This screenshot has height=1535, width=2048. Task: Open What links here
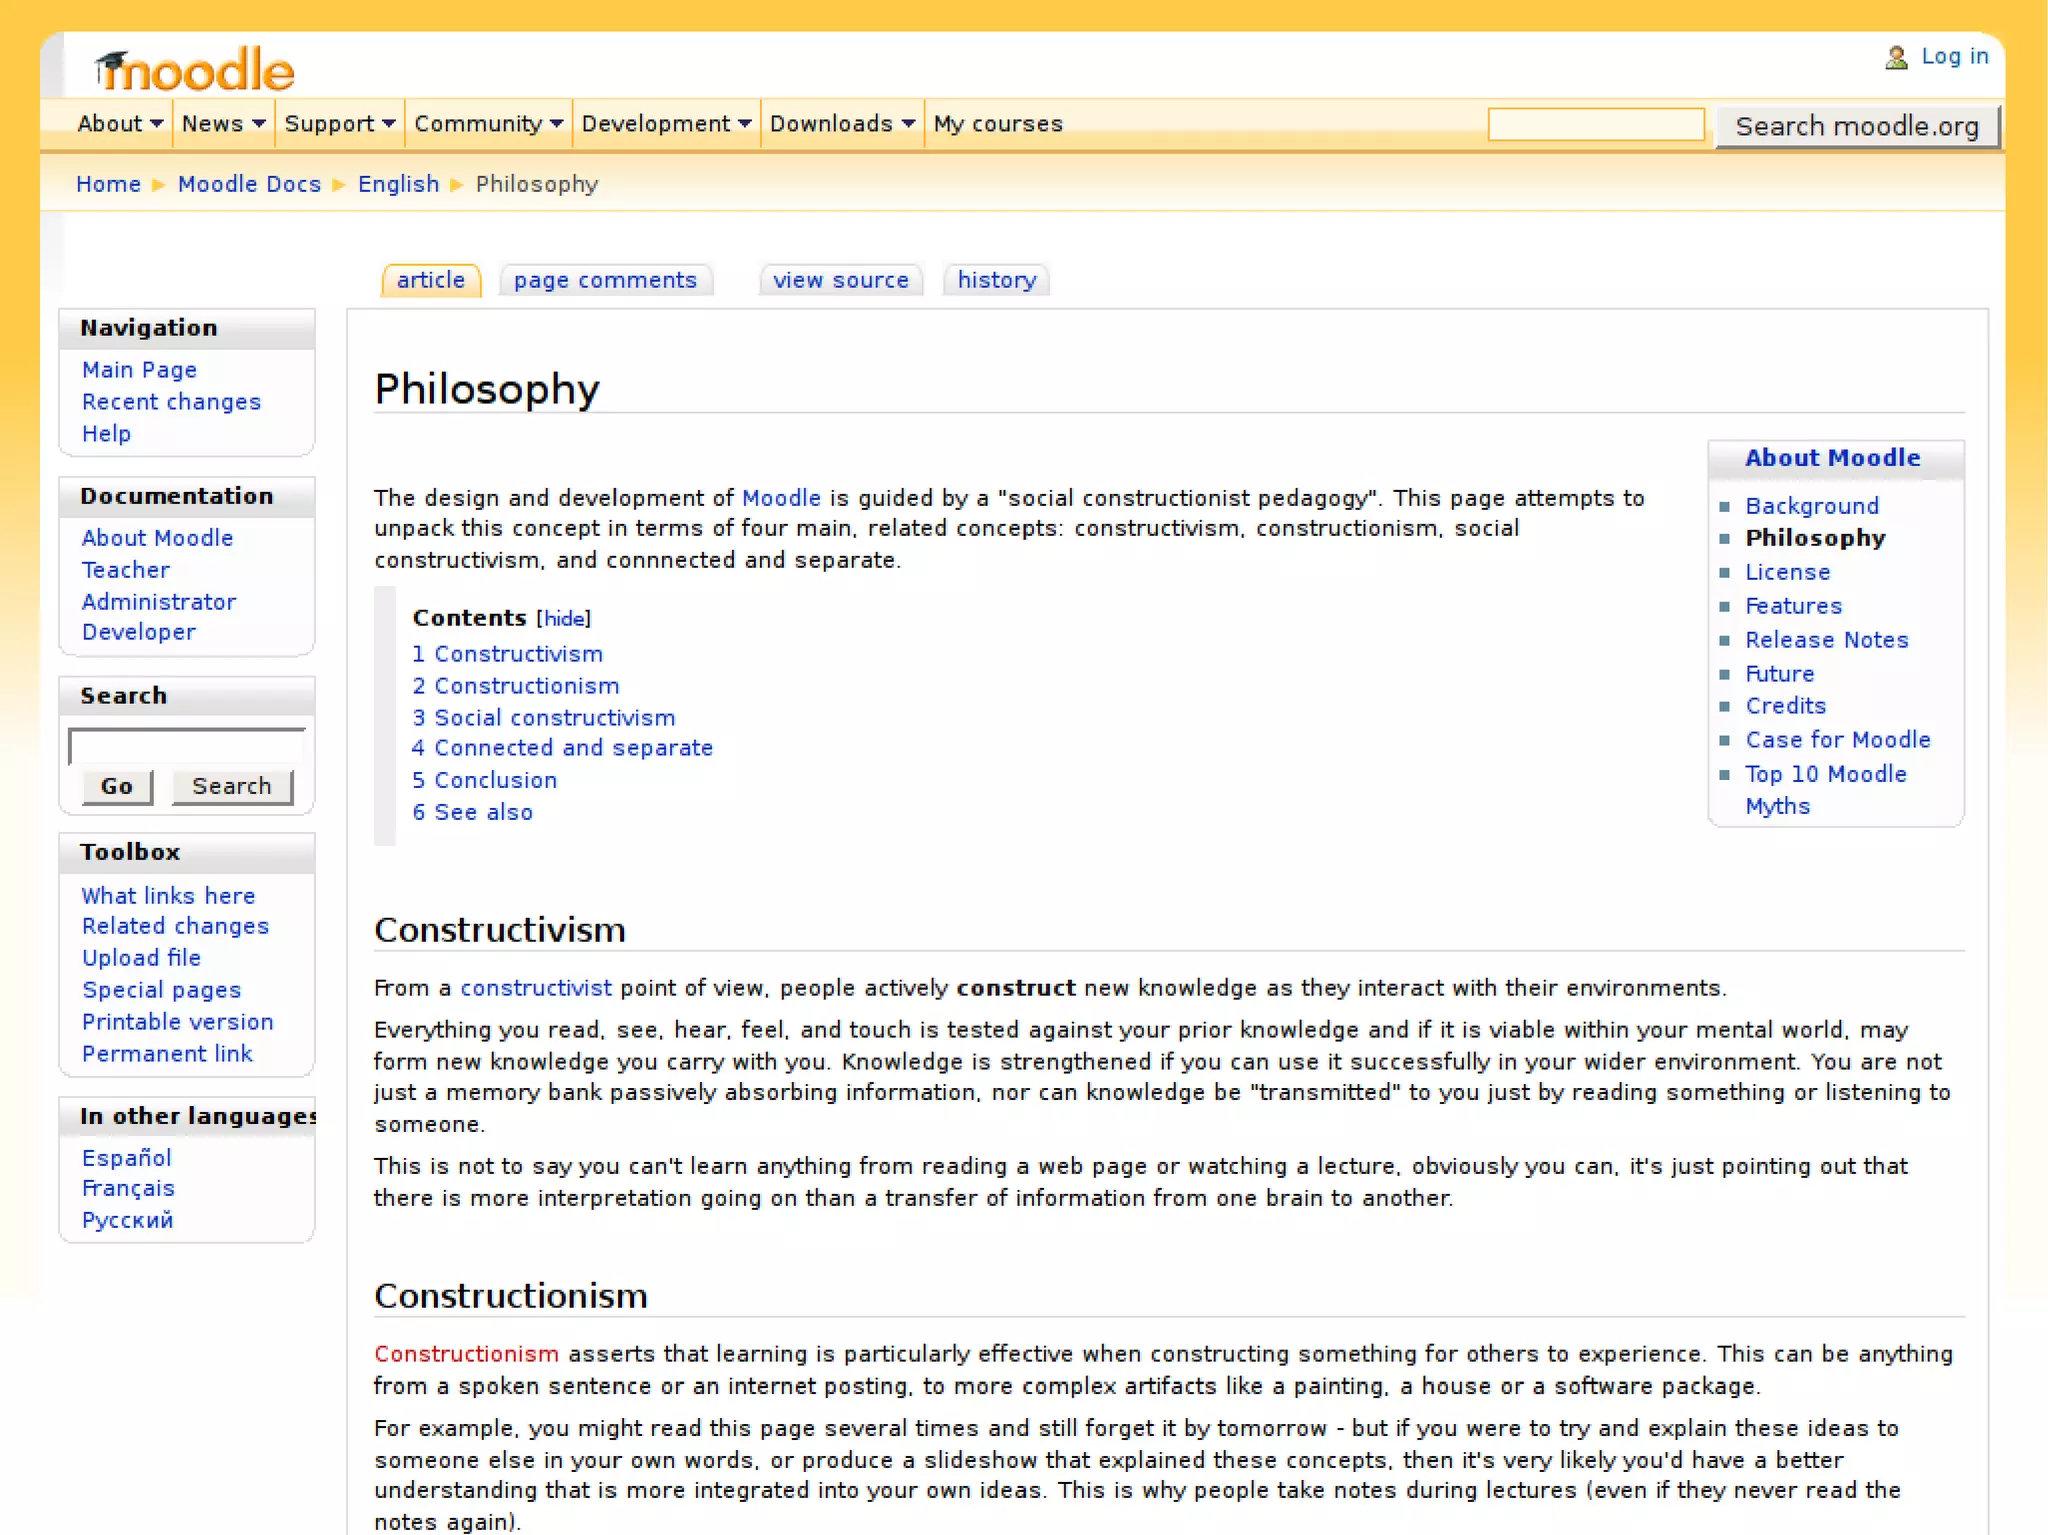tap(168, 896)
